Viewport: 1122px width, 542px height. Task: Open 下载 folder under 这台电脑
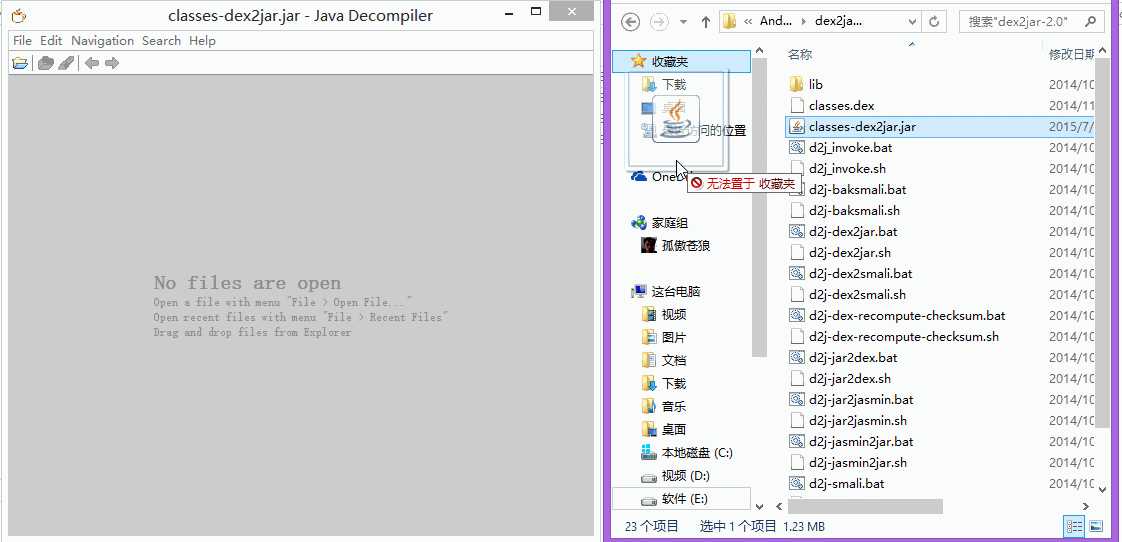[665, 384]
